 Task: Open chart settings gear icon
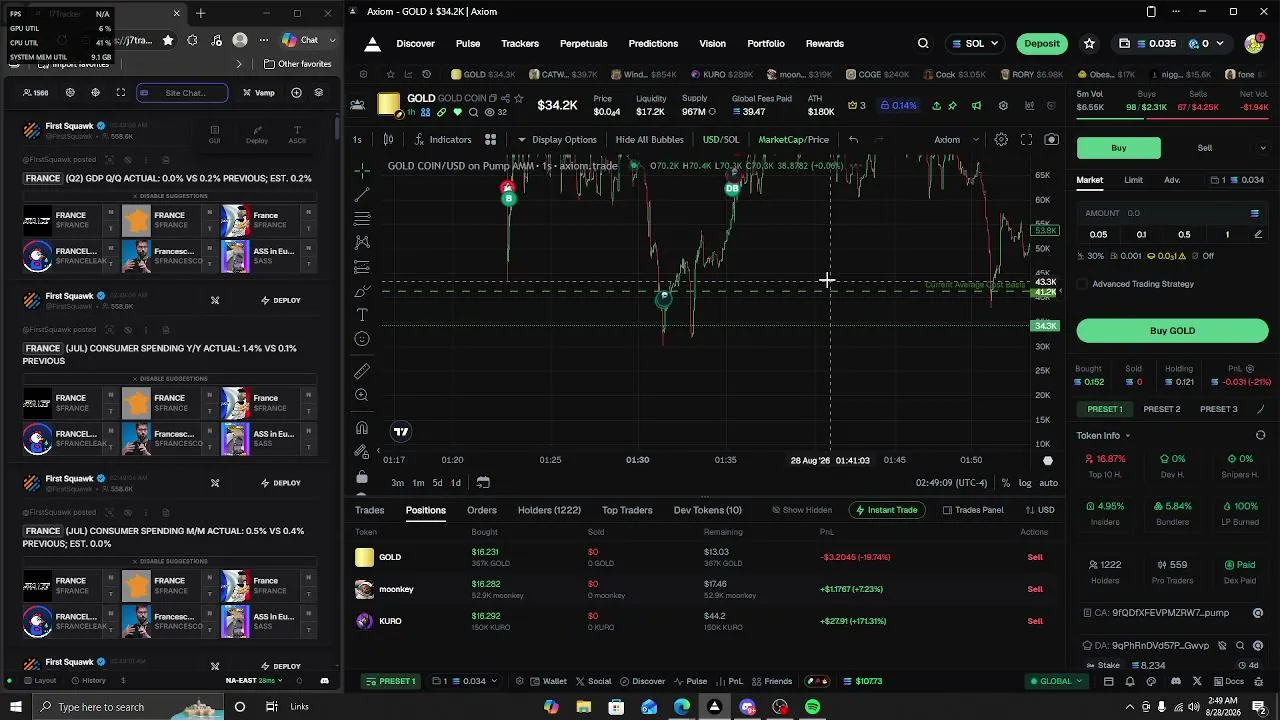click(1001, 140)
